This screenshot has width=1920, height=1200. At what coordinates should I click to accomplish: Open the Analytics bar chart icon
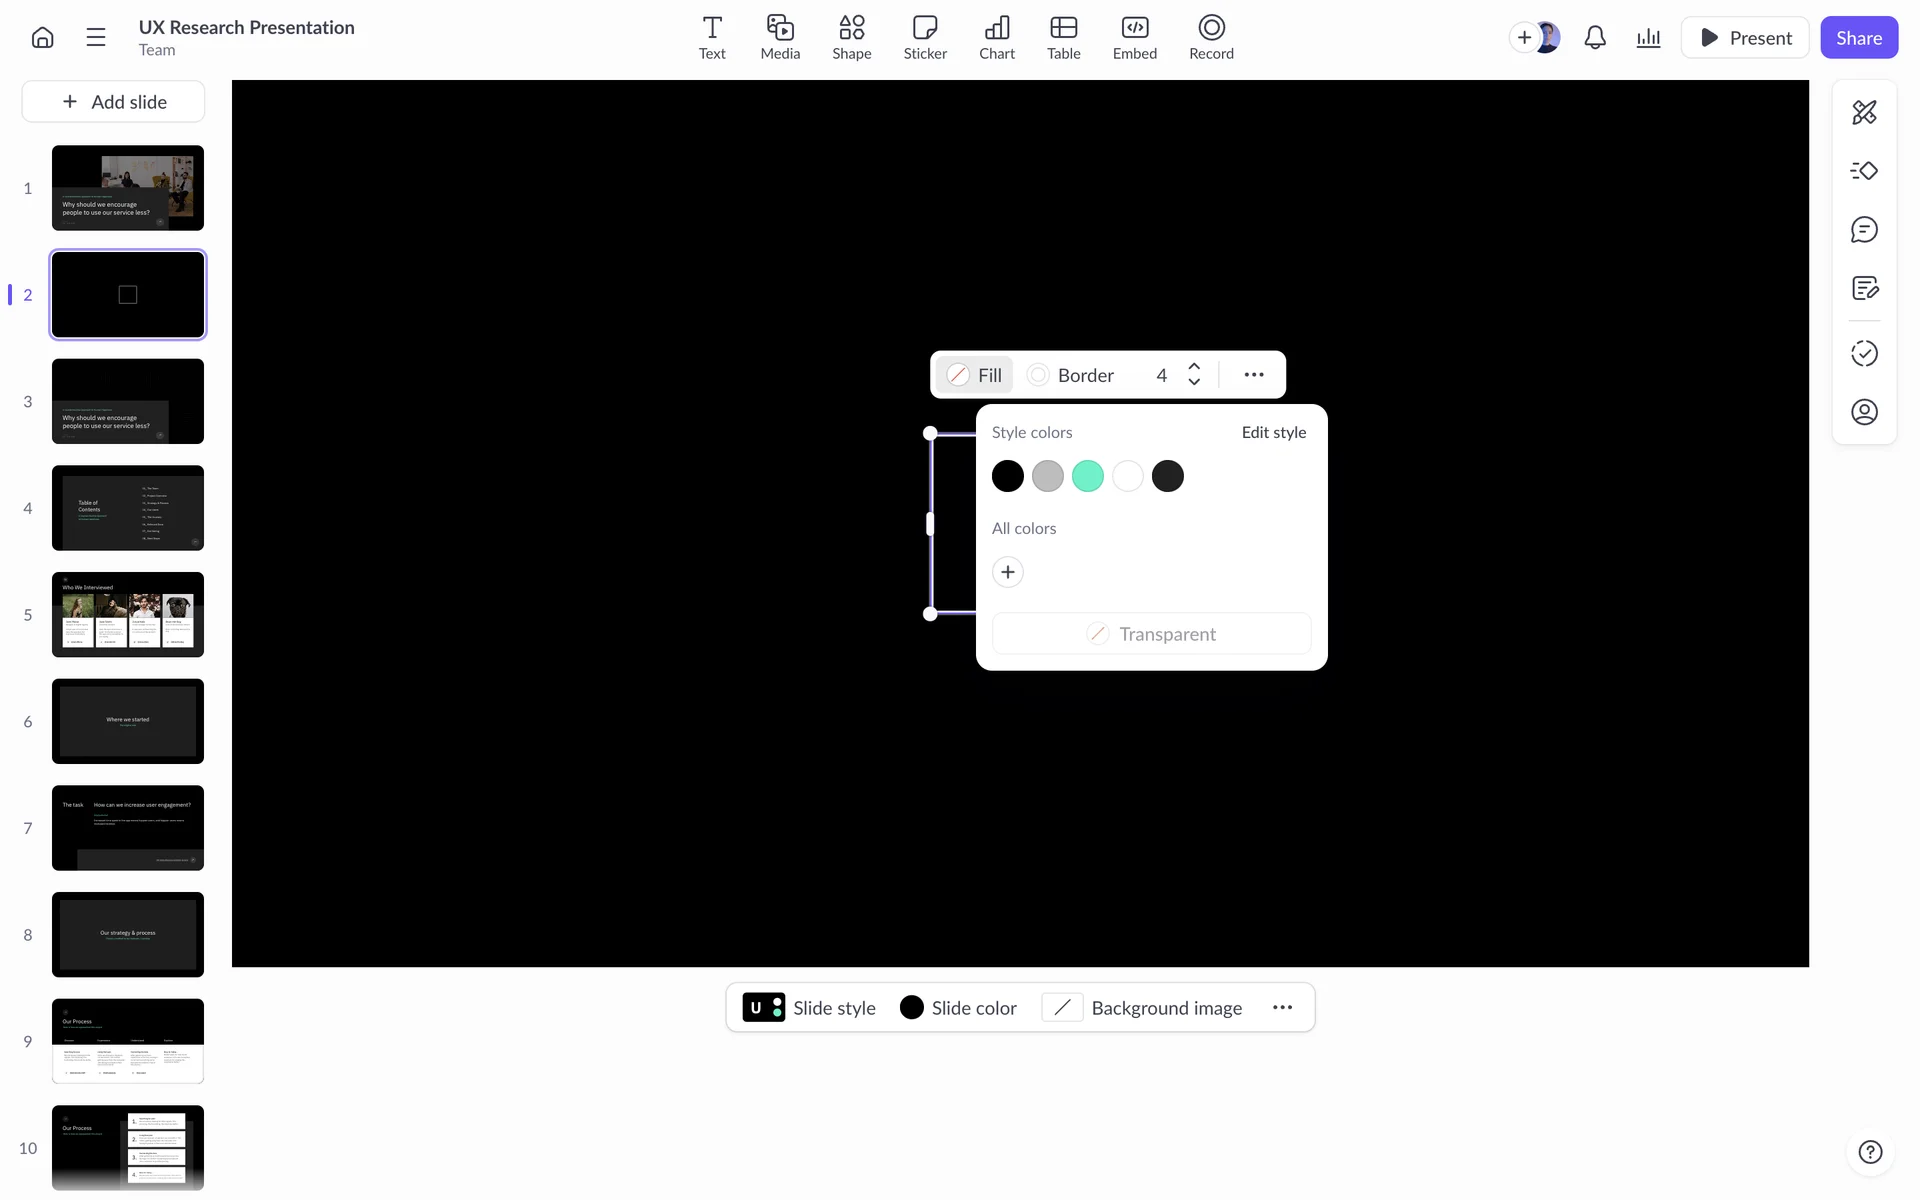[1648, 38]
